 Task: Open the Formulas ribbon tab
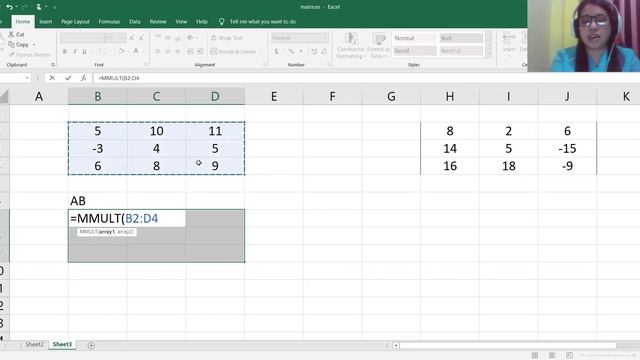tap(109, 22)
